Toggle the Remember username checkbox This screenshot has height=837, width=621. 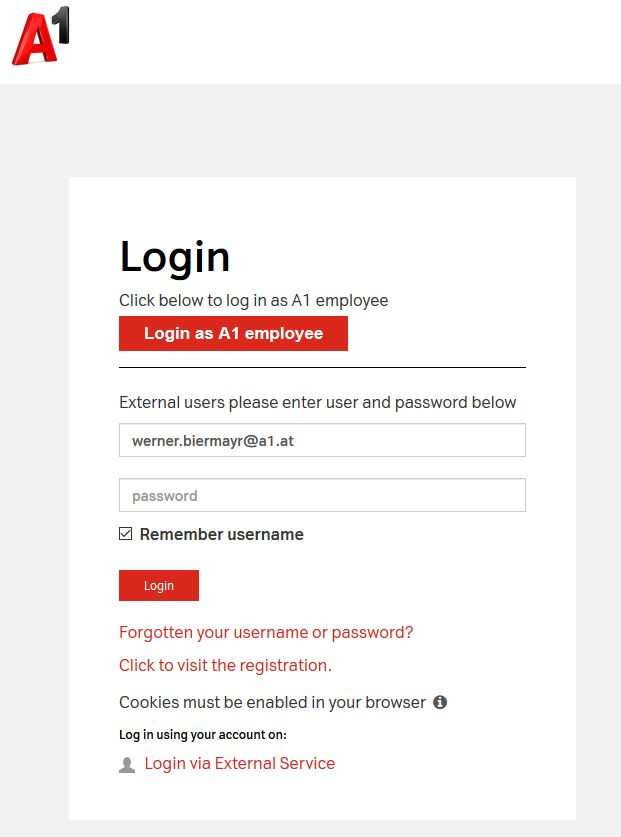tap(126, 534)
